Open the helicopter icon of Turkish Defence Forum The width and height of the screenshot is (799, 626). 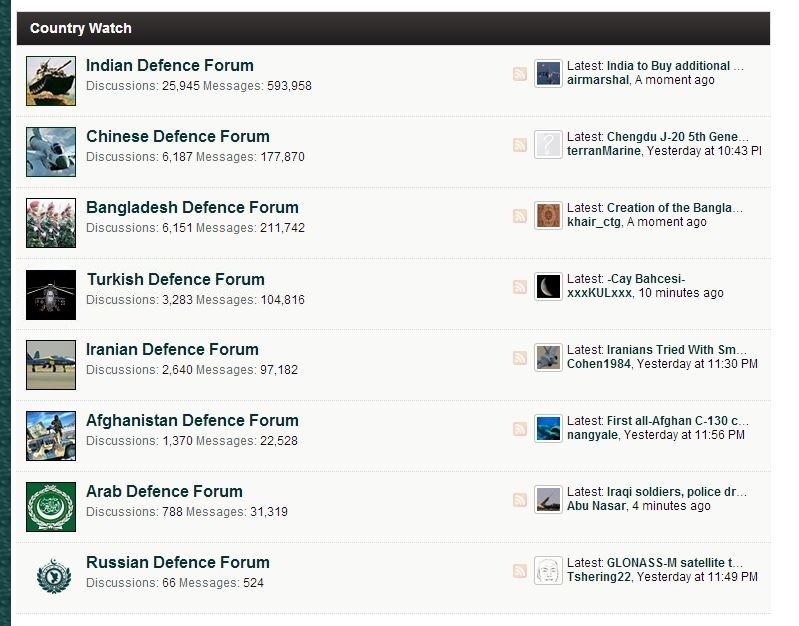[x=51, y=295]
